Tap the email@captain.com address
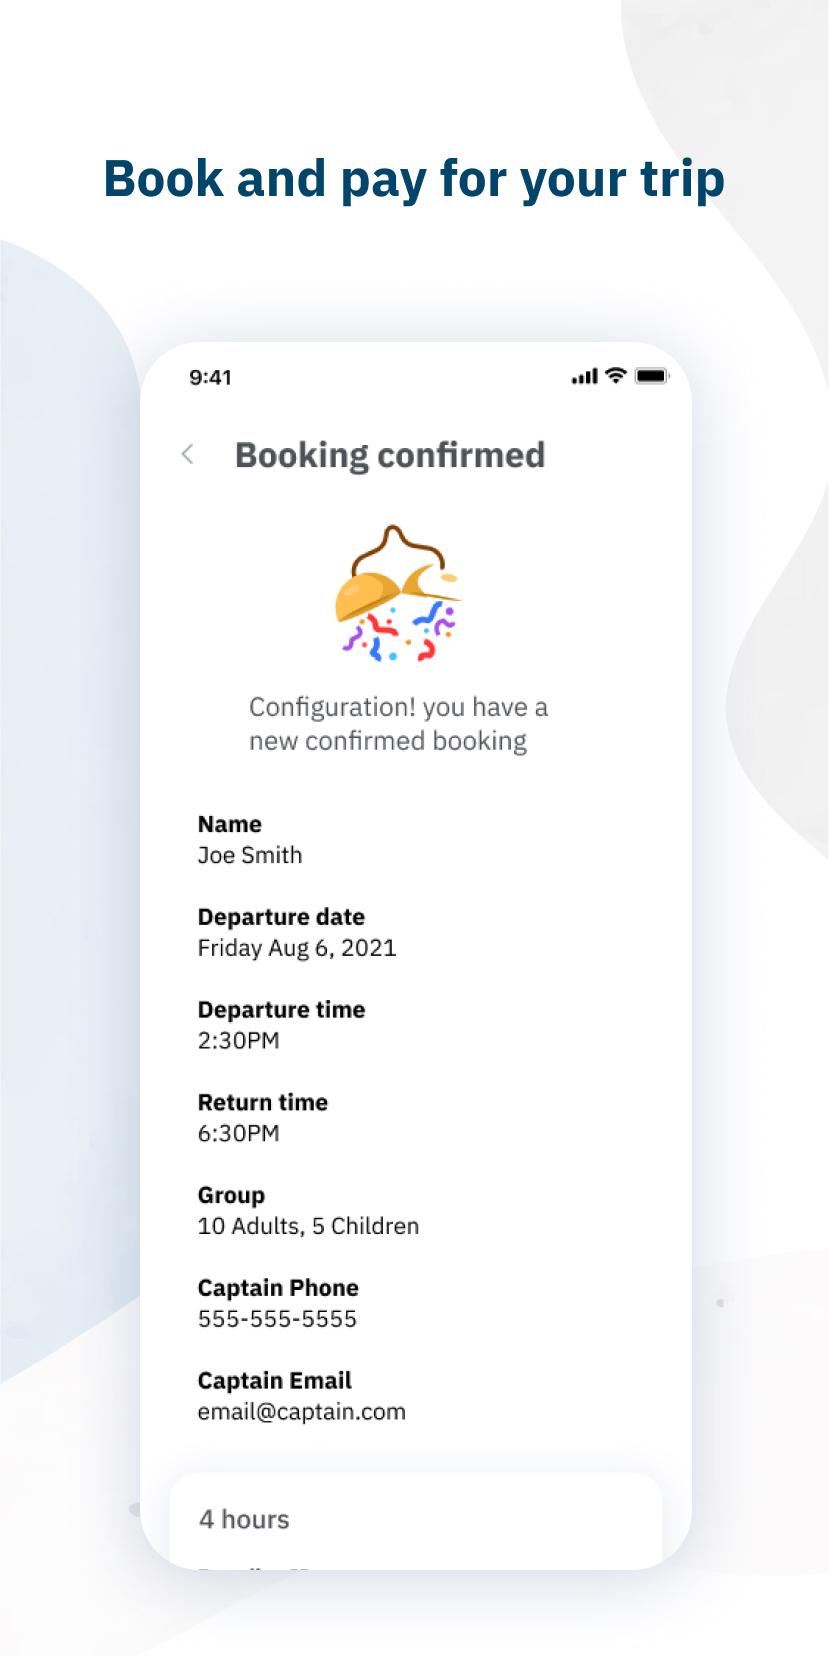The height and width of the screenshot is (1656, 829). [x=301, y=1412]
